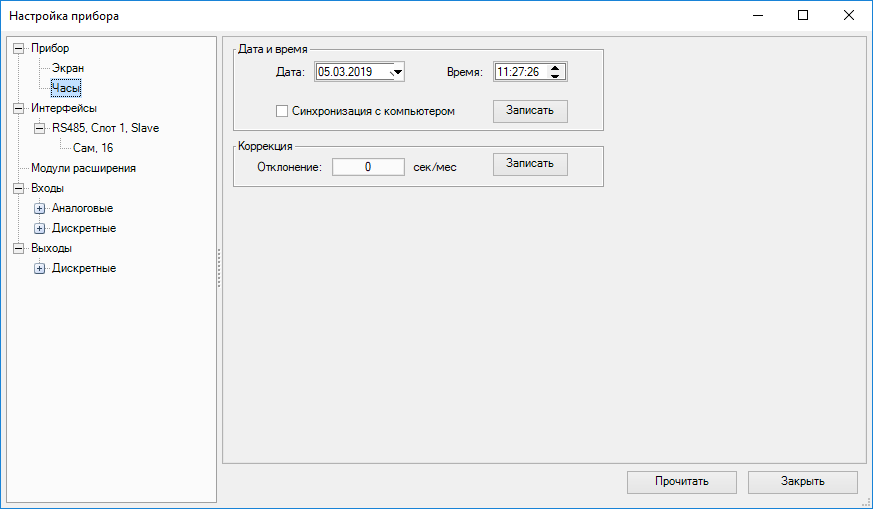
Task: Expand the Дискретные node under Выходы
Action: point(39,268)
